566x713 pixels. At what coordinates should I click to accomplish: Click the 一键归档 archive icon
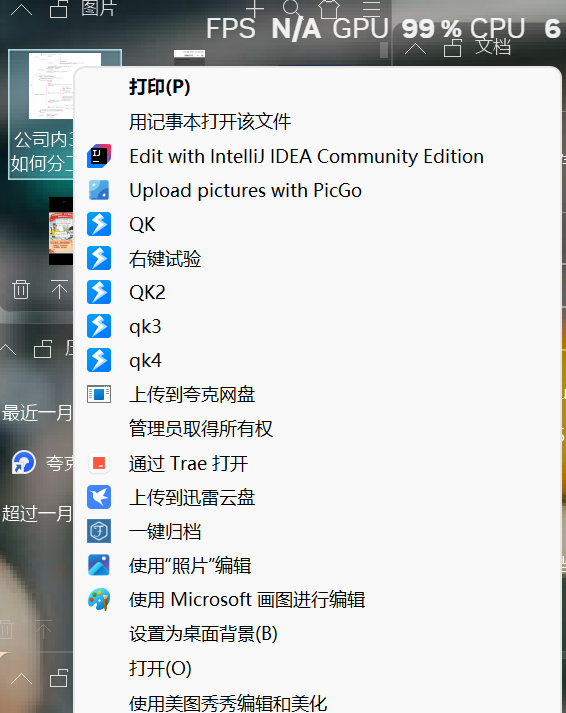(x=99, y=531)
